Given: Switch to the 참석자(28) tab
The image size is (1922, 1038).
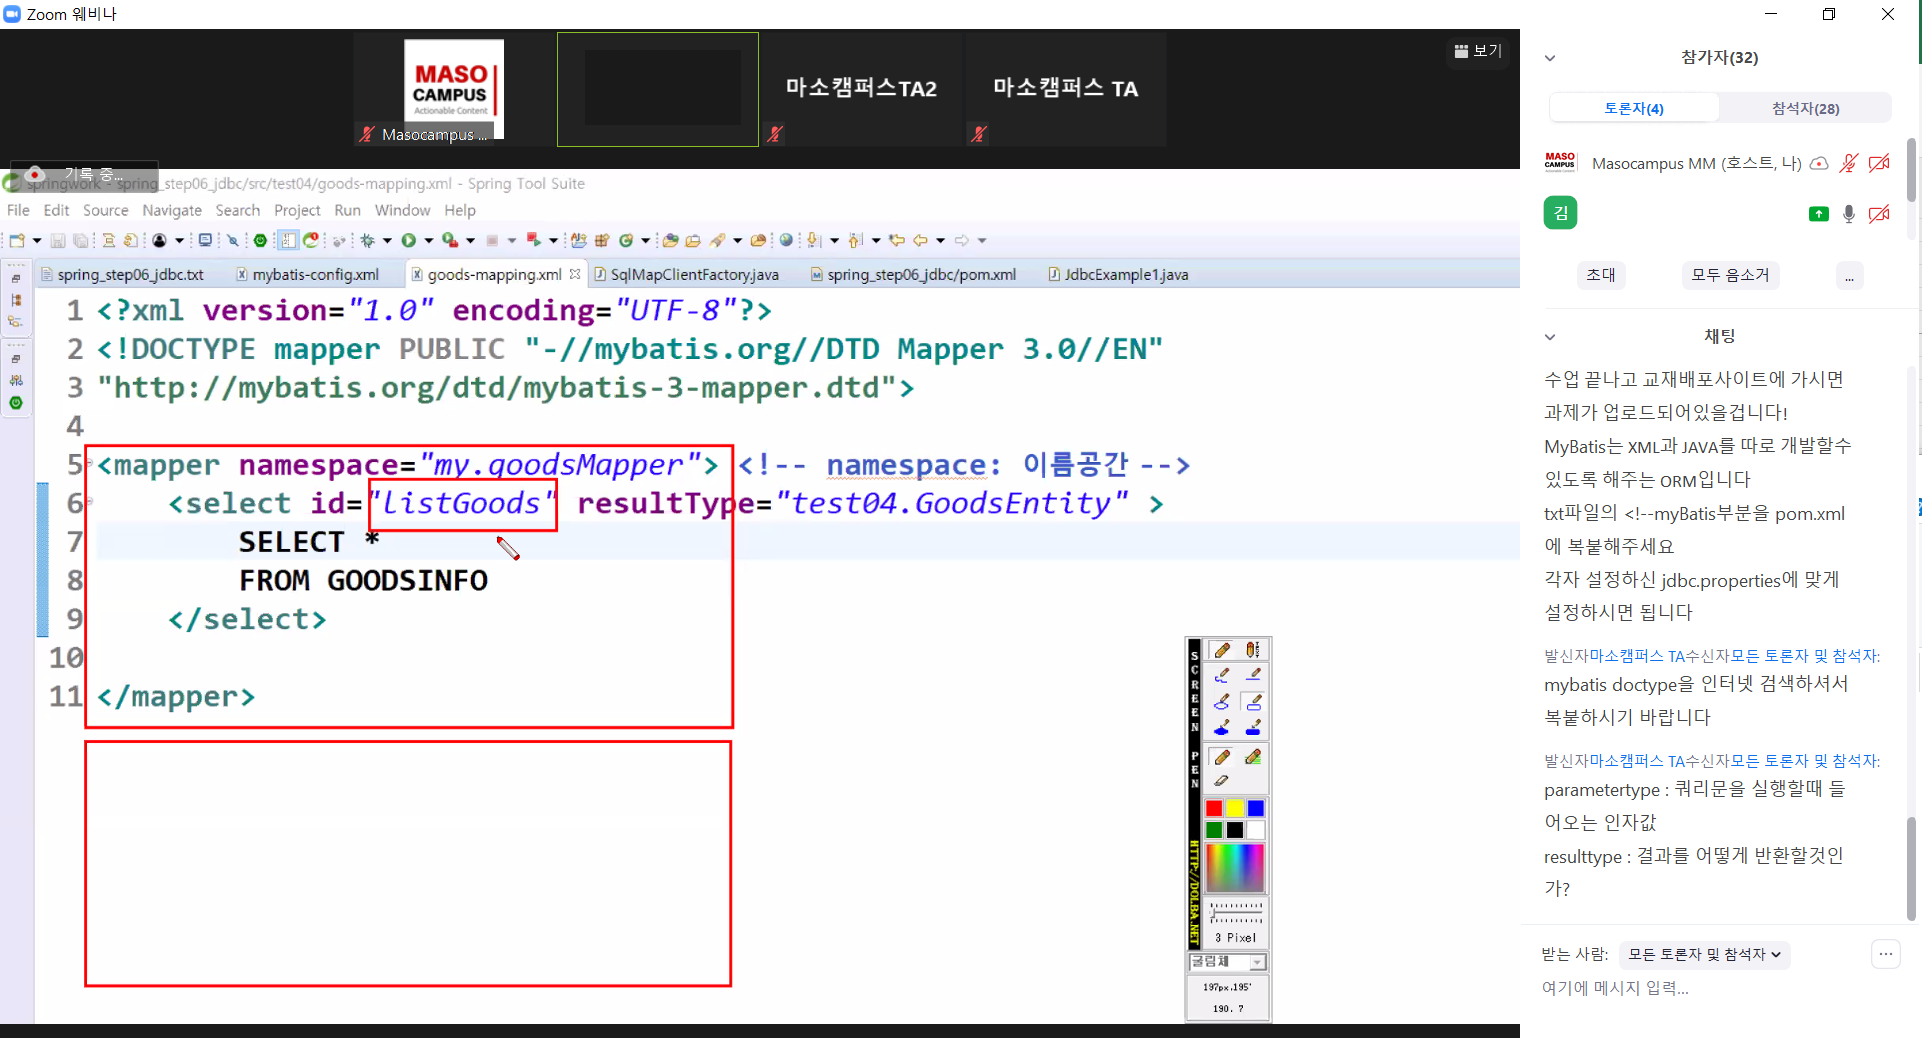Looking at the screenshot, I should point(1805,108).
